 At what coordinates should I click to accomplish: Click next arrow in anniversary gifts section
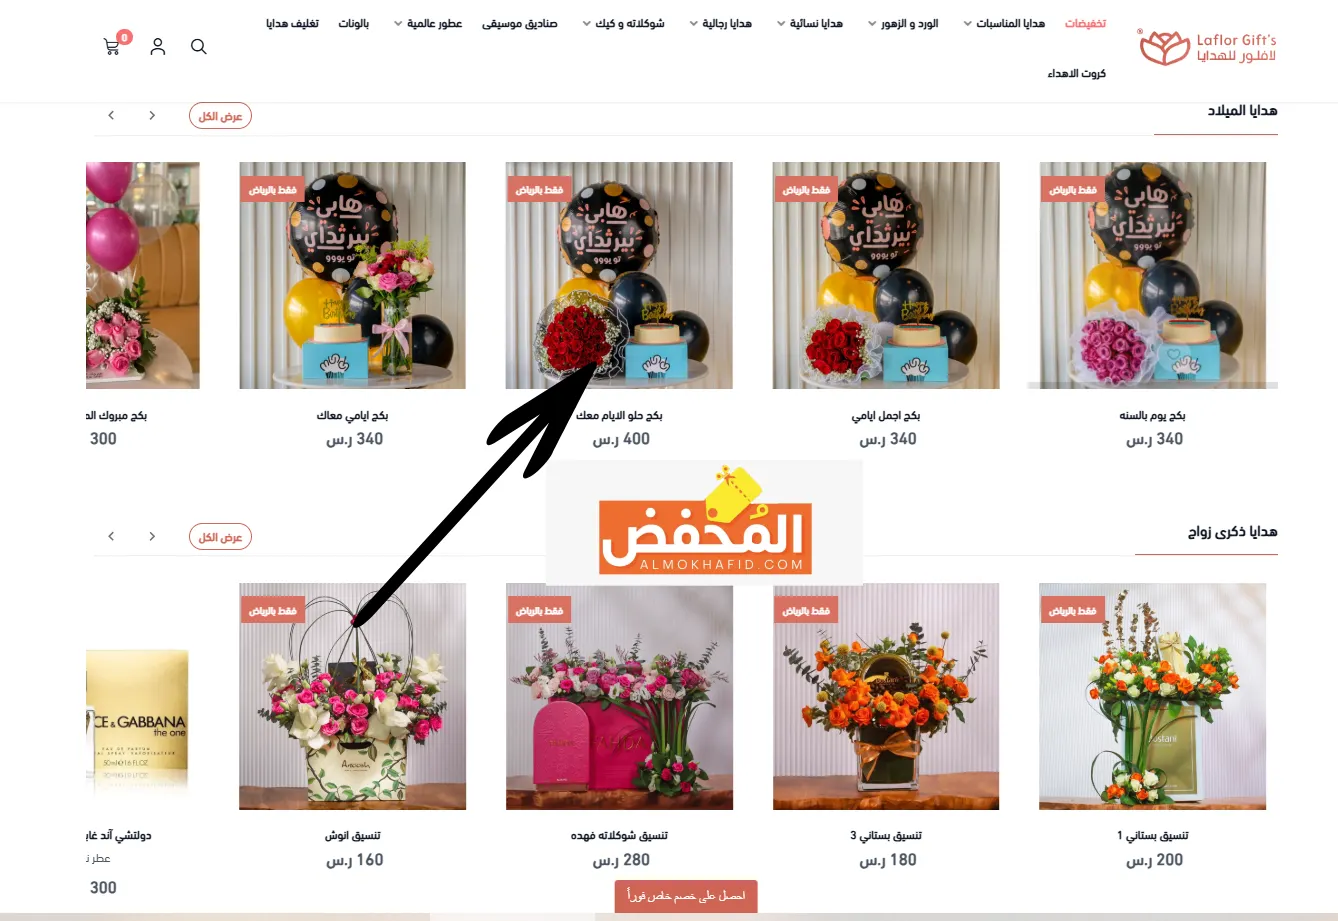point(111,537)
